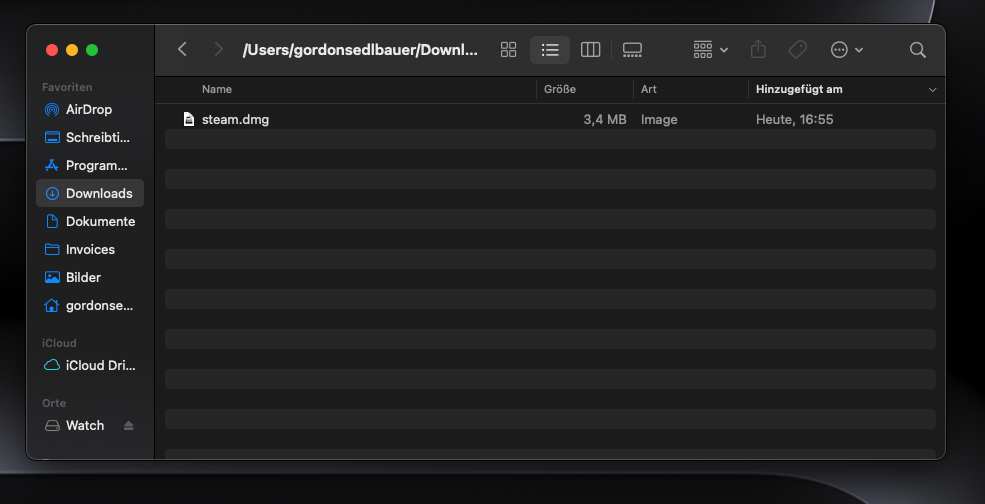This screenshot has height=504, width=985.
Task: Close the Finder window
Action: [x=52, y=50]
